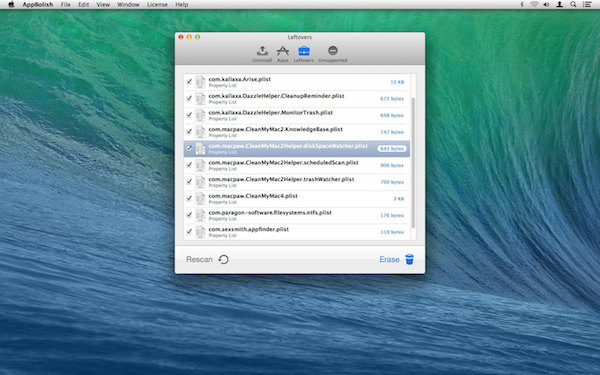The height and width of the screenshot is (375, 600).
Task: Open the Apple menu
Action: click(x=11, y=5)
